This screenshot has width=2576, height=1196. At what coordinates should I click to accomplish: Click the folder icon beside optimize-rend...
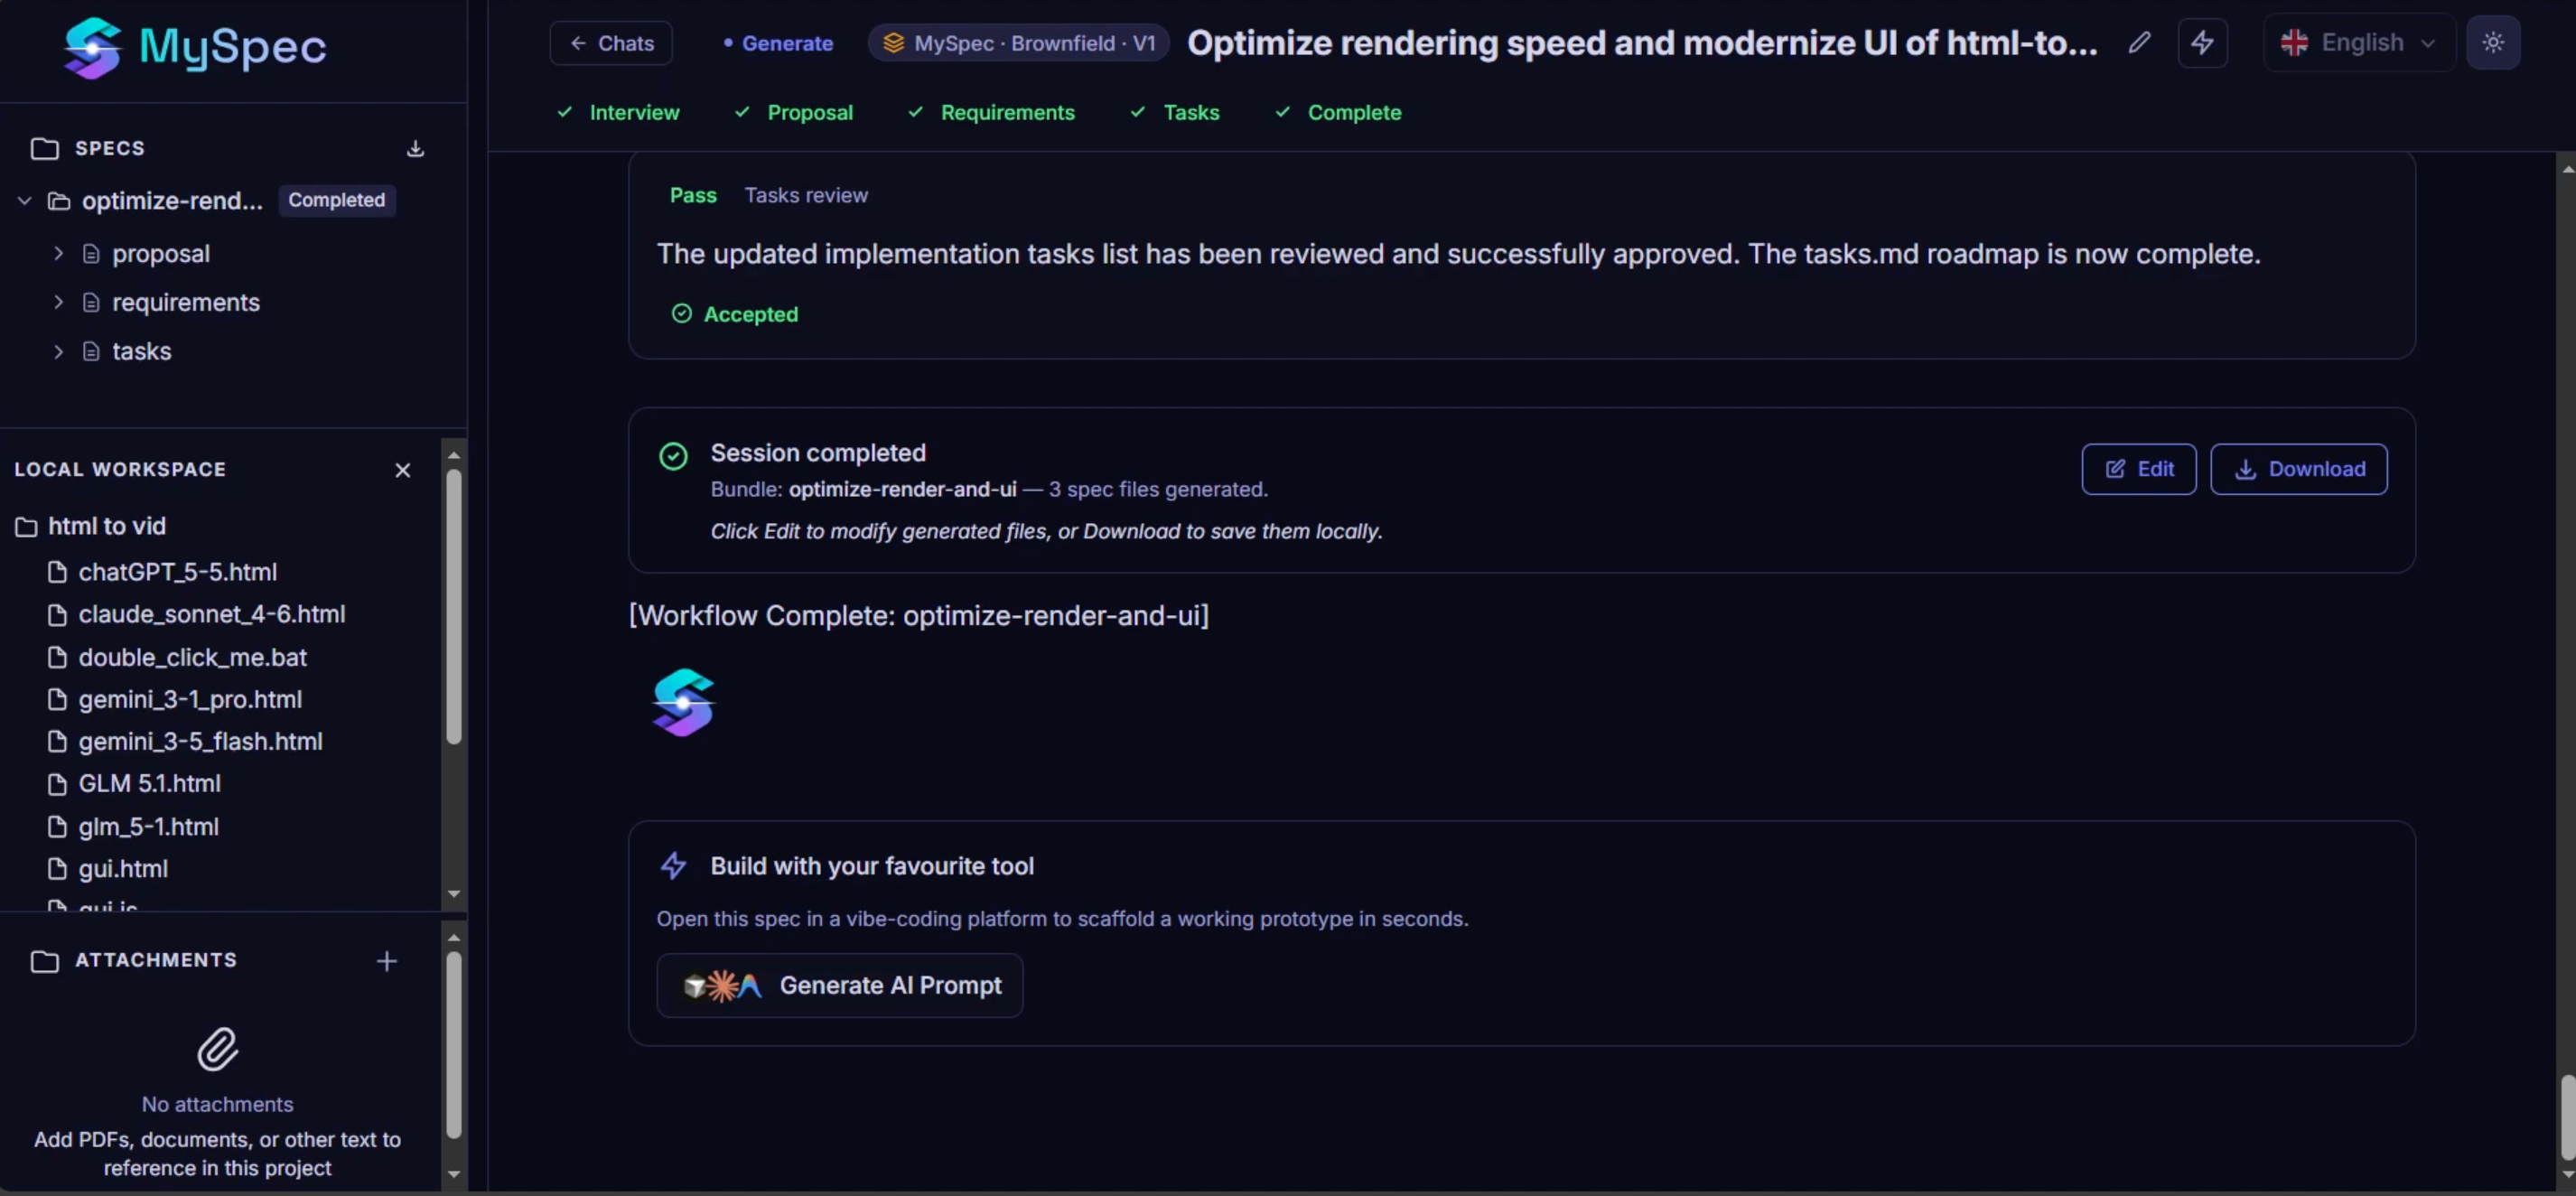coord(59,201)
